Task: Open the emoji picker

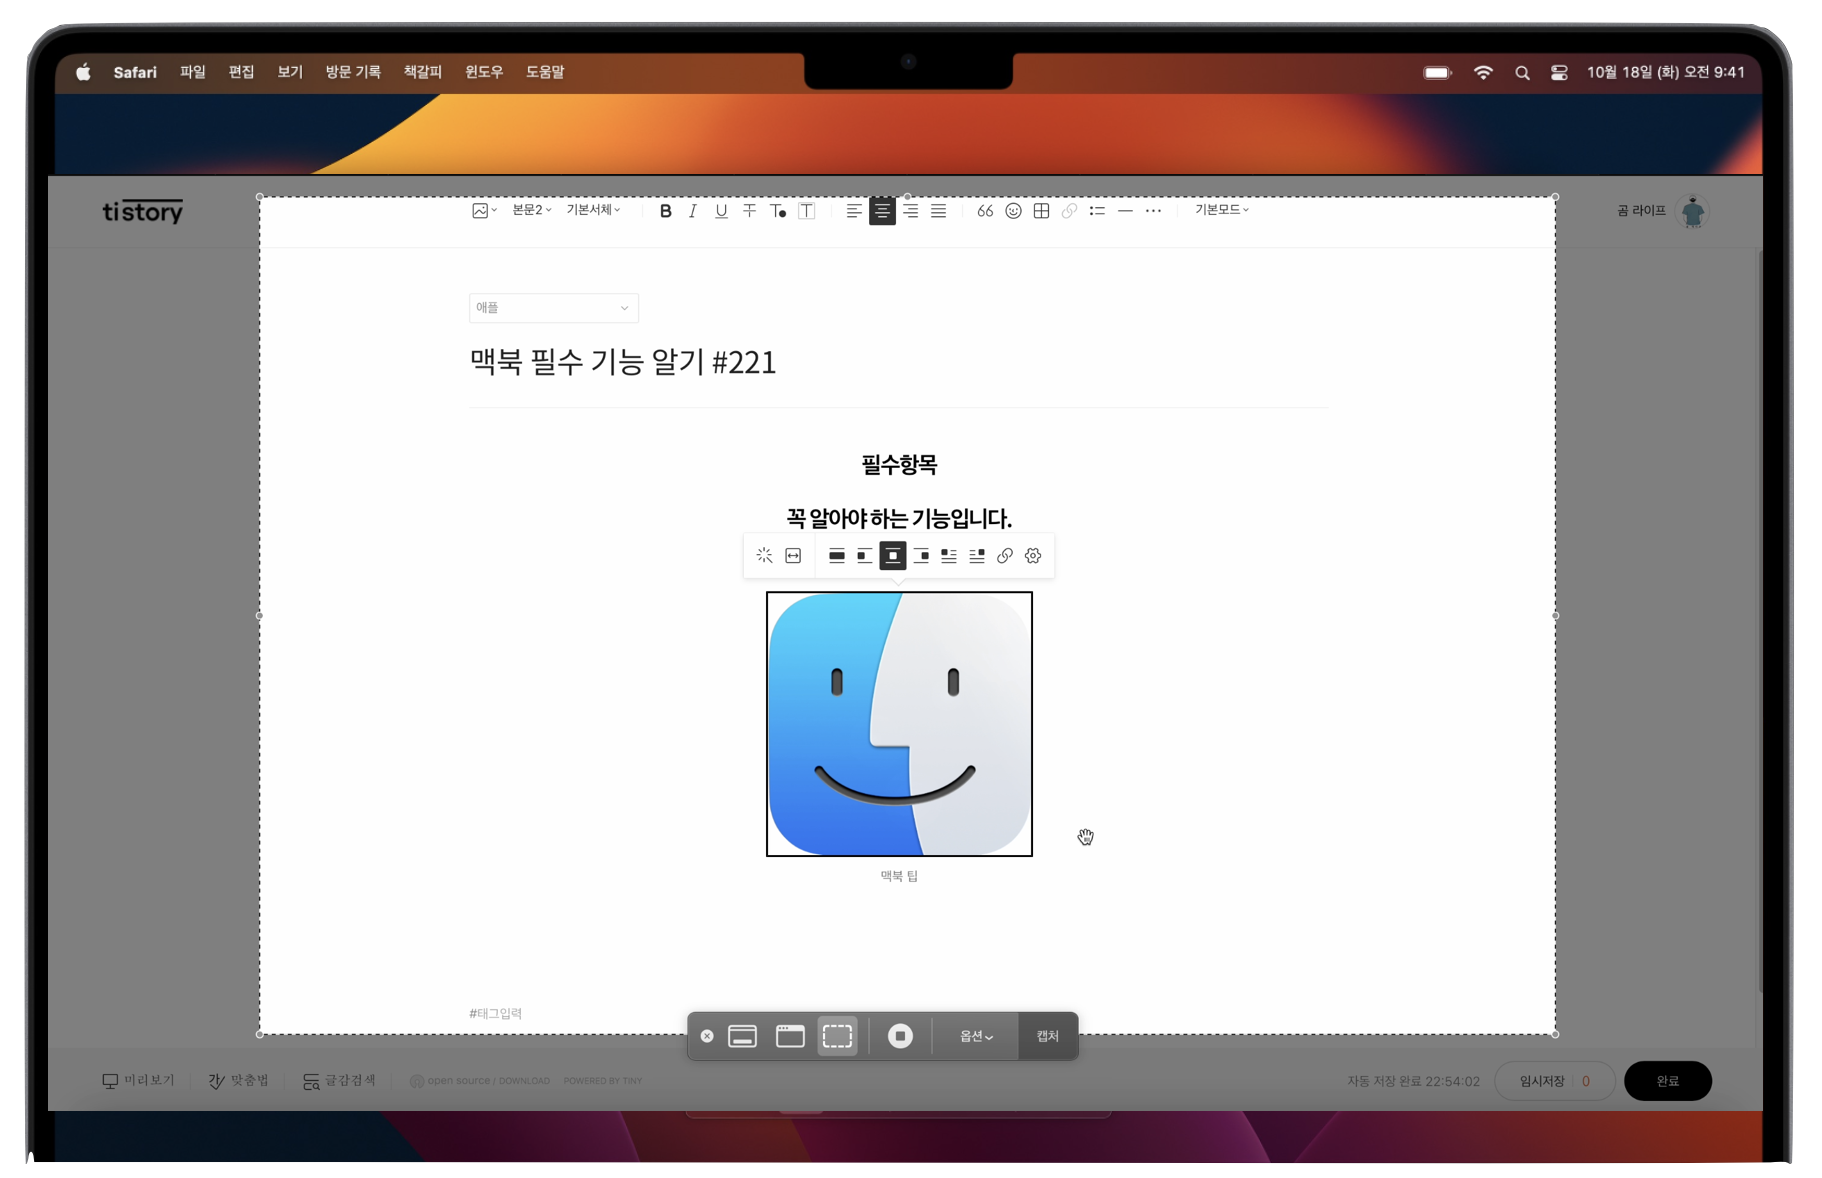Action: tap(1013, 211)
